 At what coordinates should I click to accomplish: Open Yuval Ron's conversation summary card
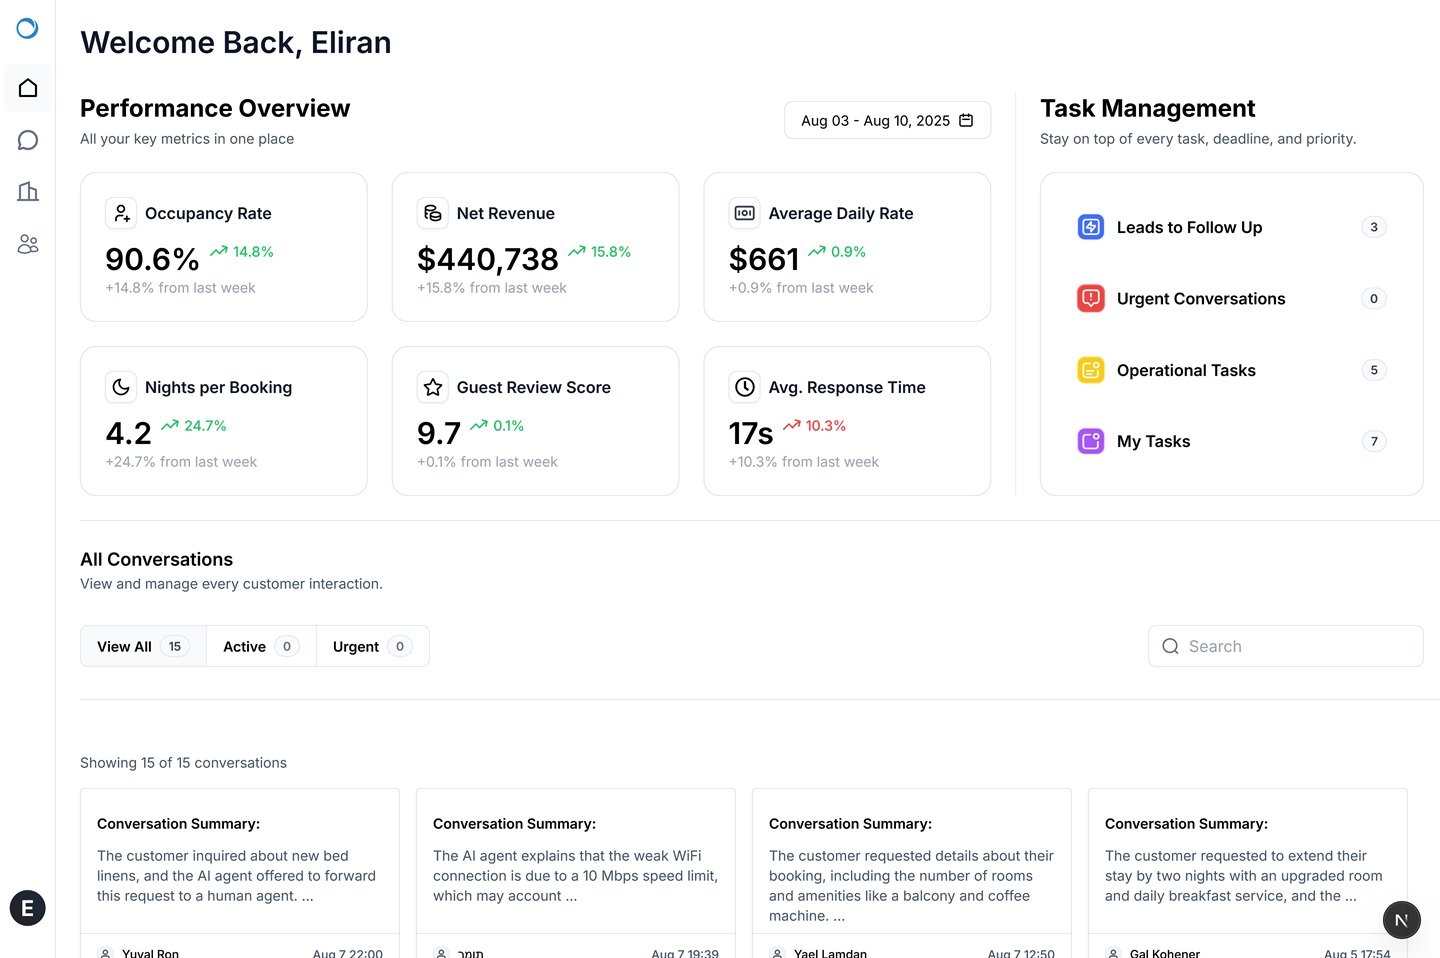tap(239, 870)
